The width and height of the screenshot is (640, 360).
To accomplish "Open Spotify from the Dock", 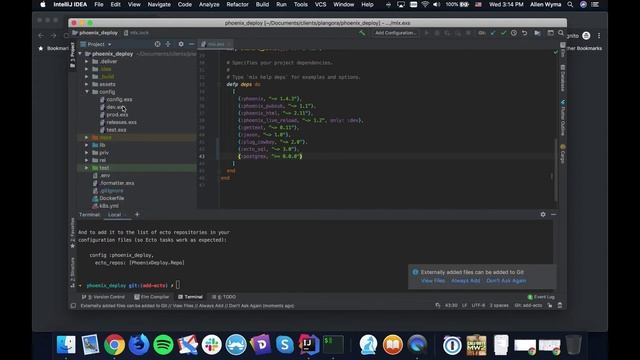I will coord(163,345).
